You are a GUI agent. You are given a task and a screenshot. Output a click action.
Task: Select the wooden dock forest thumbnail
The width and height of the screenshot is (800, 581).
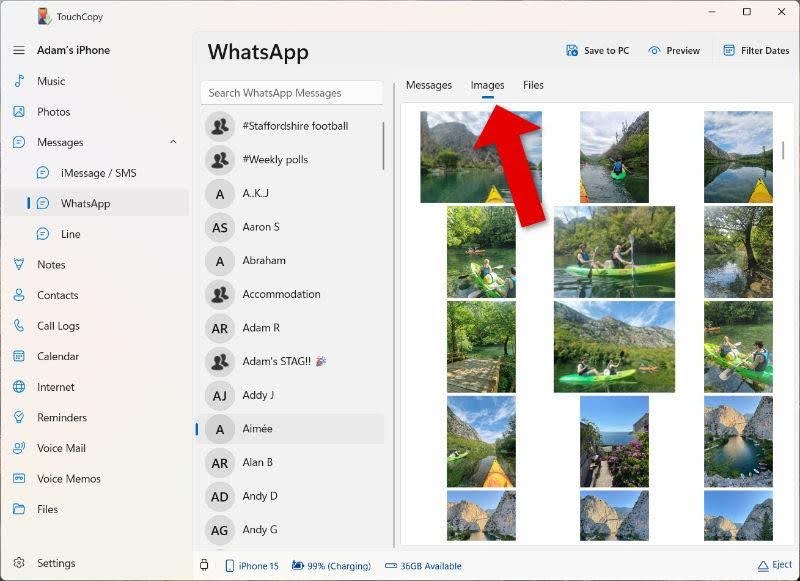481,347
